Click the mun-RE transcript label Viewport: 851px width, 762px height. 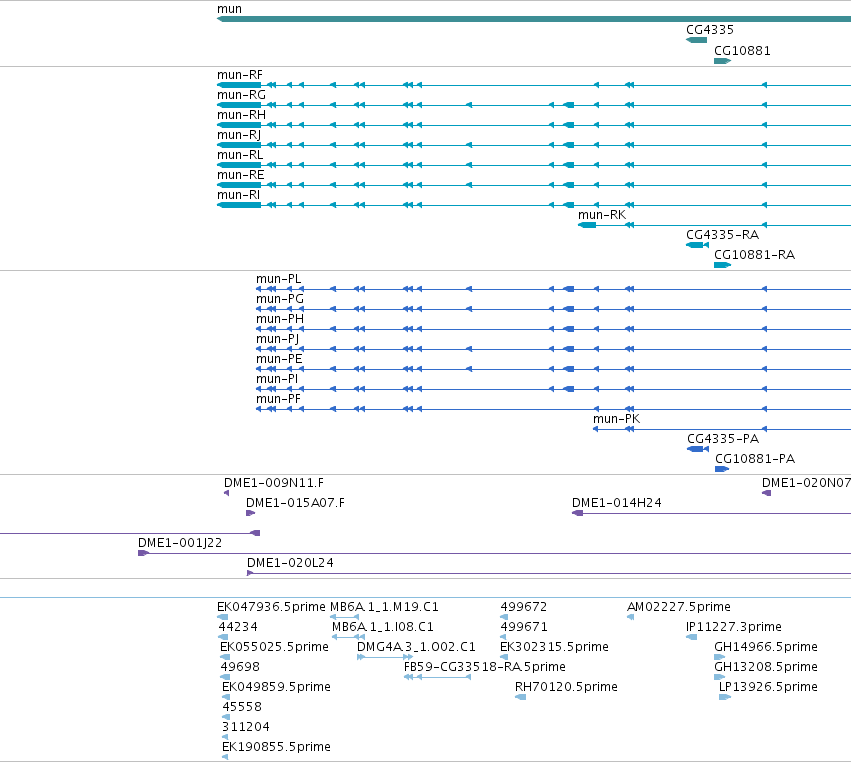click(240, 175)
